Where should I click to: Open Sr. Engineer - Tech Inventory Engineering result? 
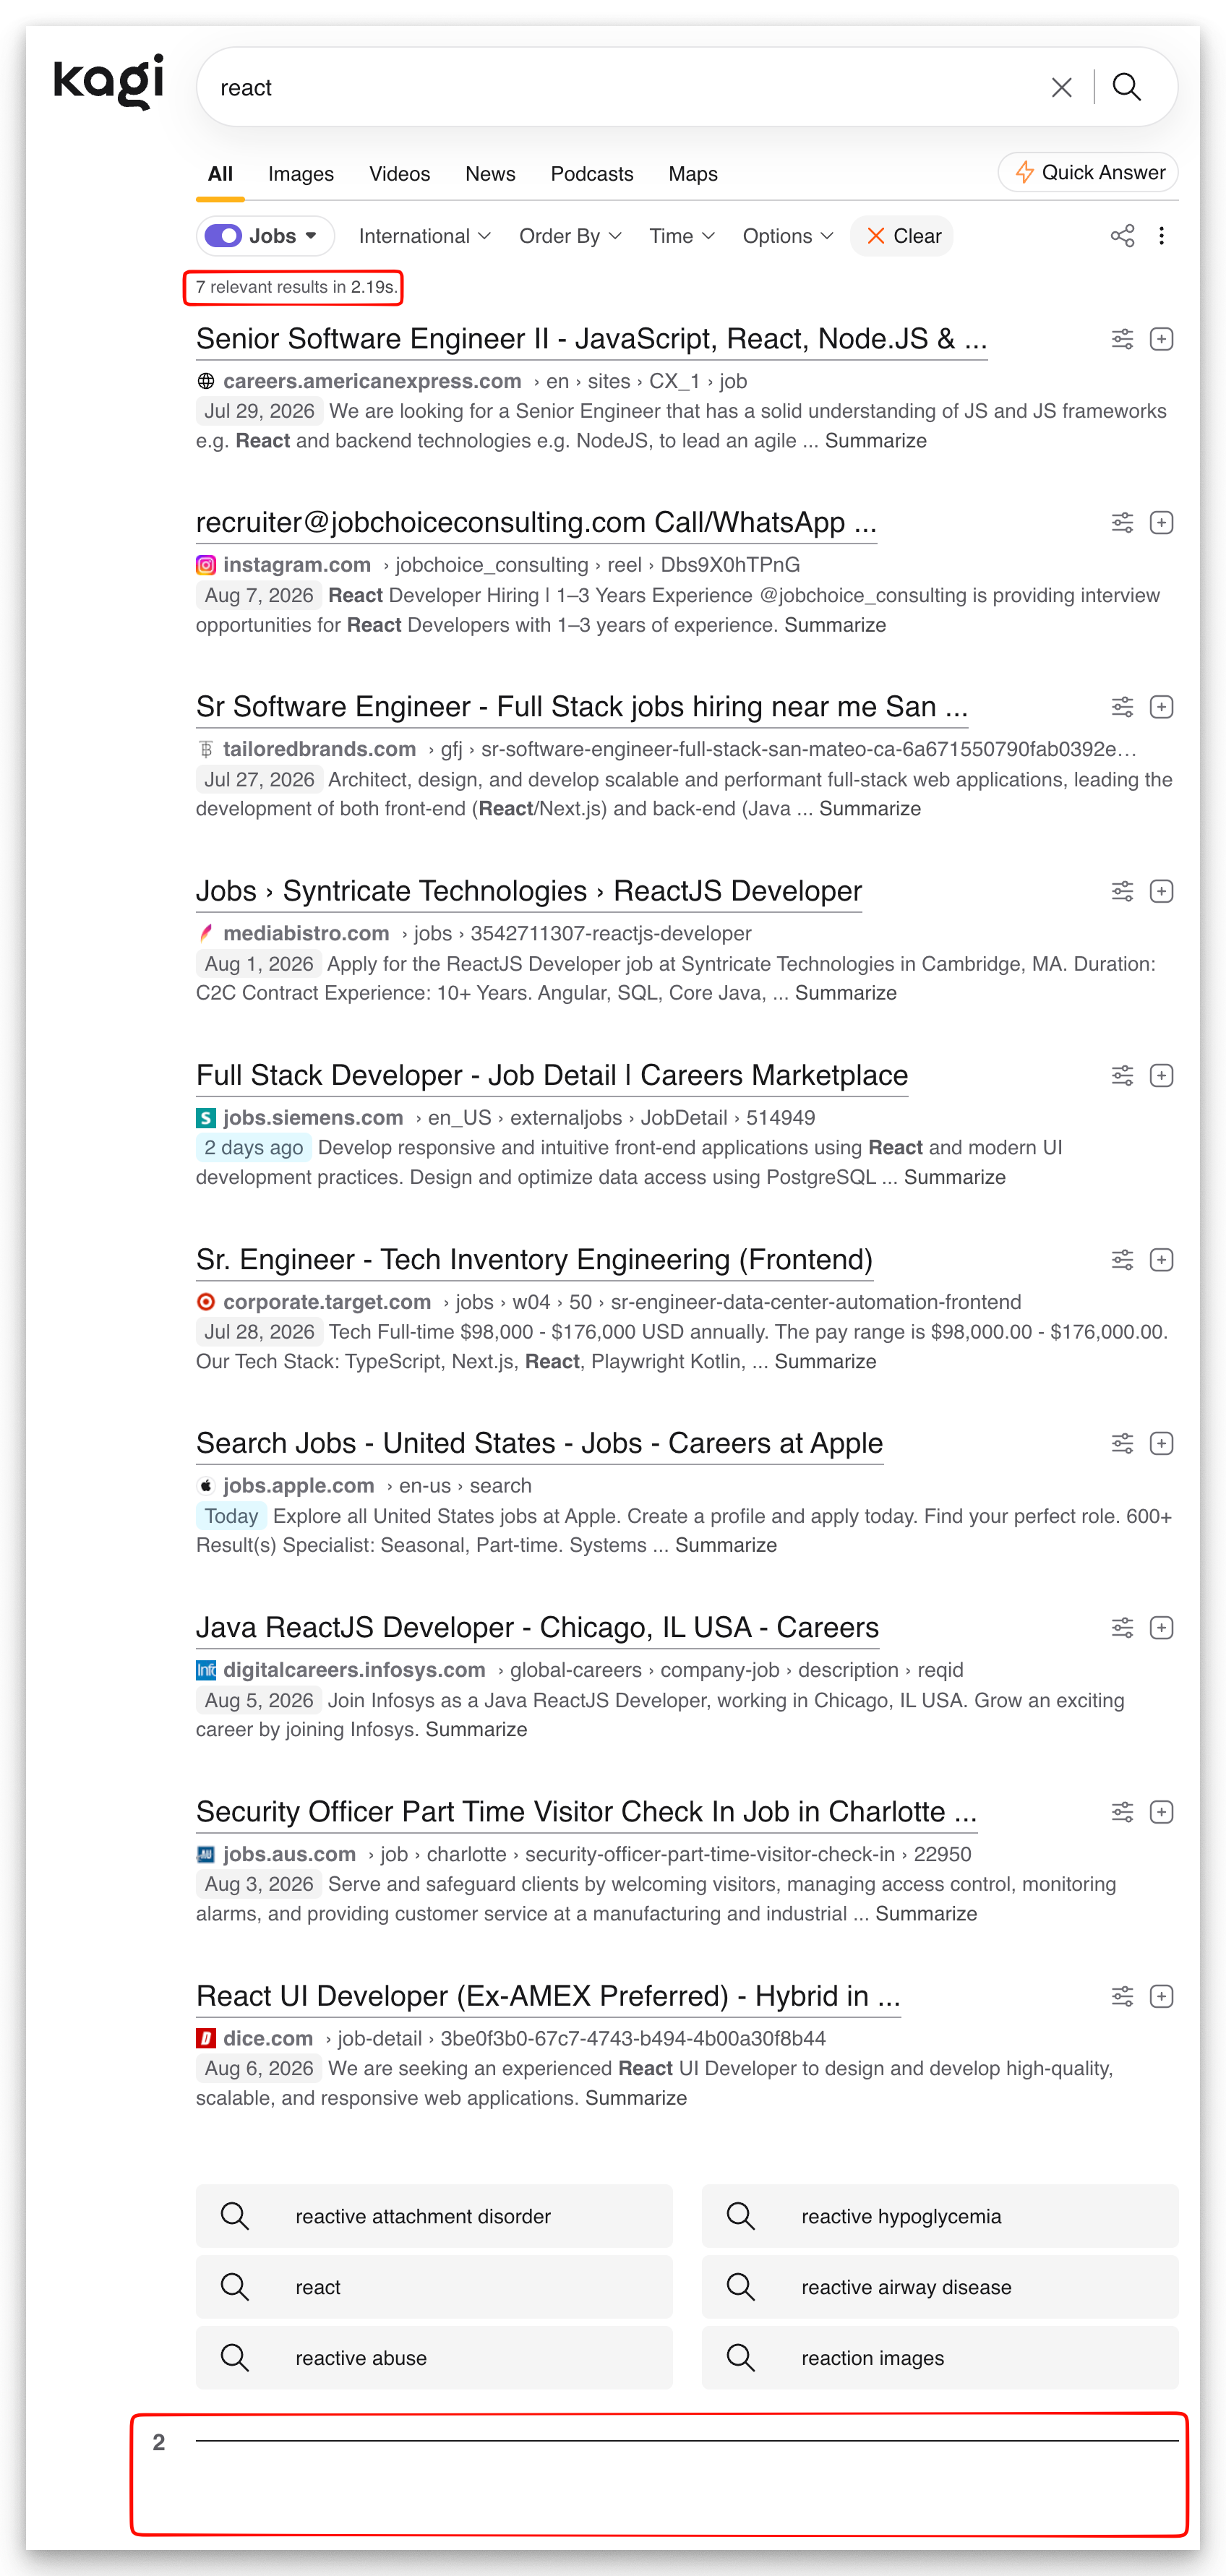click(534, 1260)
